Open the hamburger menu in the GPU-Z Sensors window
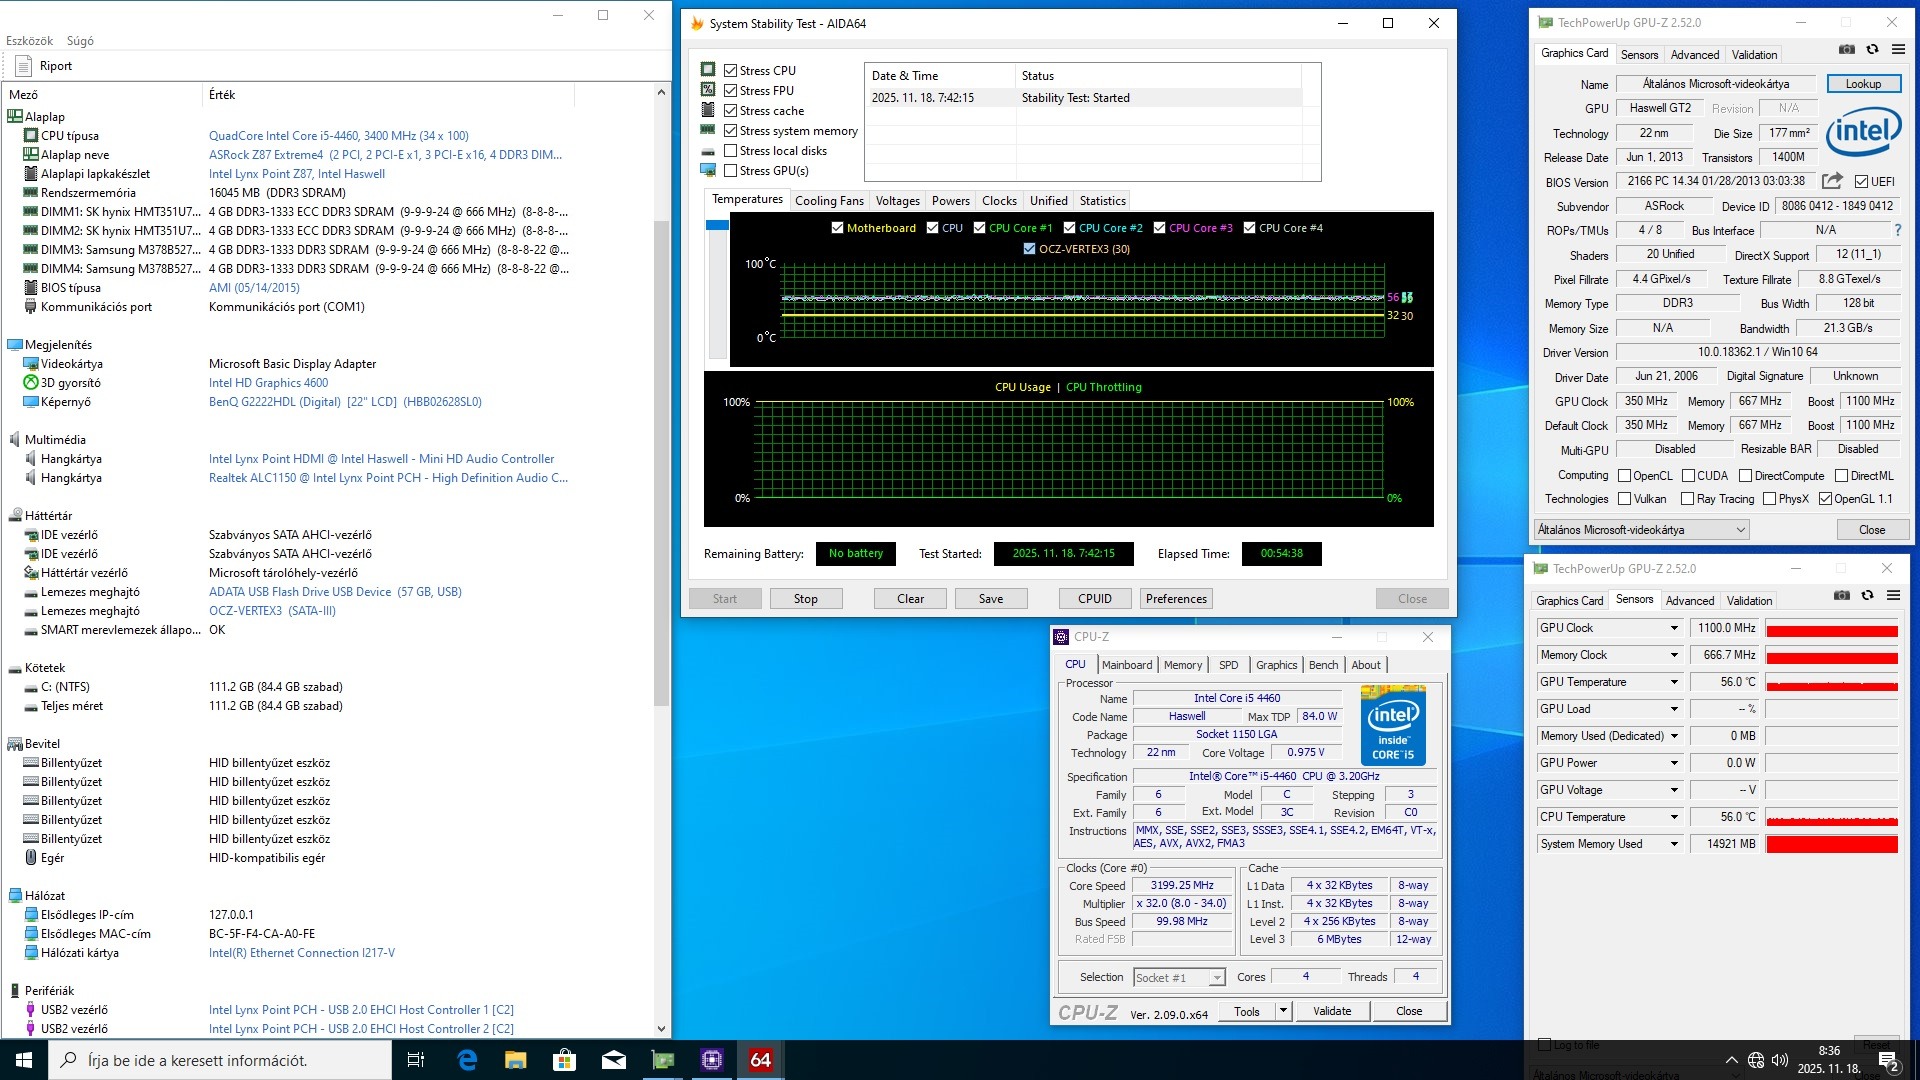 1893,595
